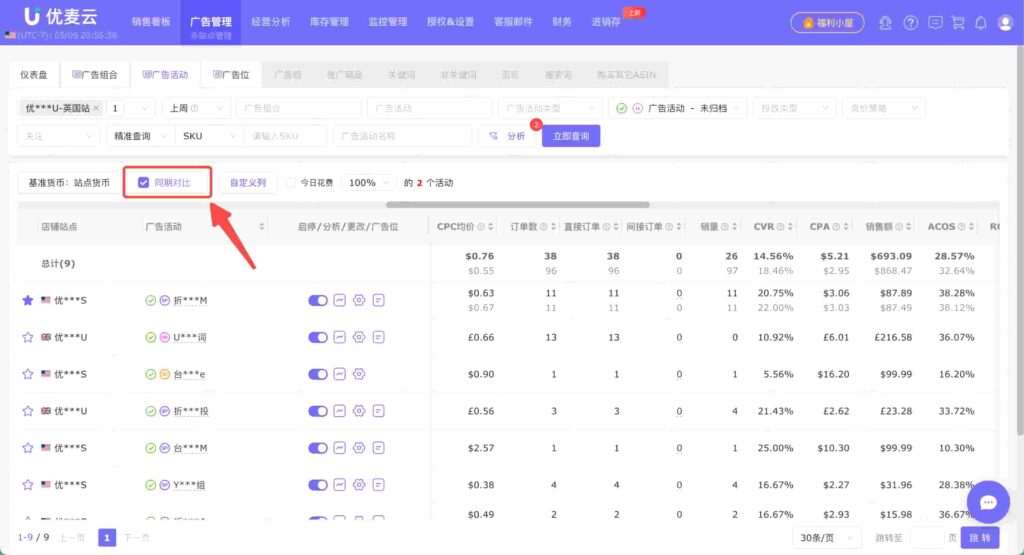Open settings gear for 台***e campaign
This screenshot has width=1024, height=555.
(359, 374)
